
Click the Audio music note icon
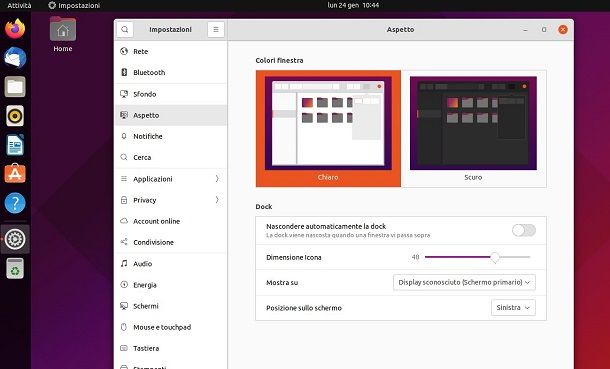[x=124, y=263]
